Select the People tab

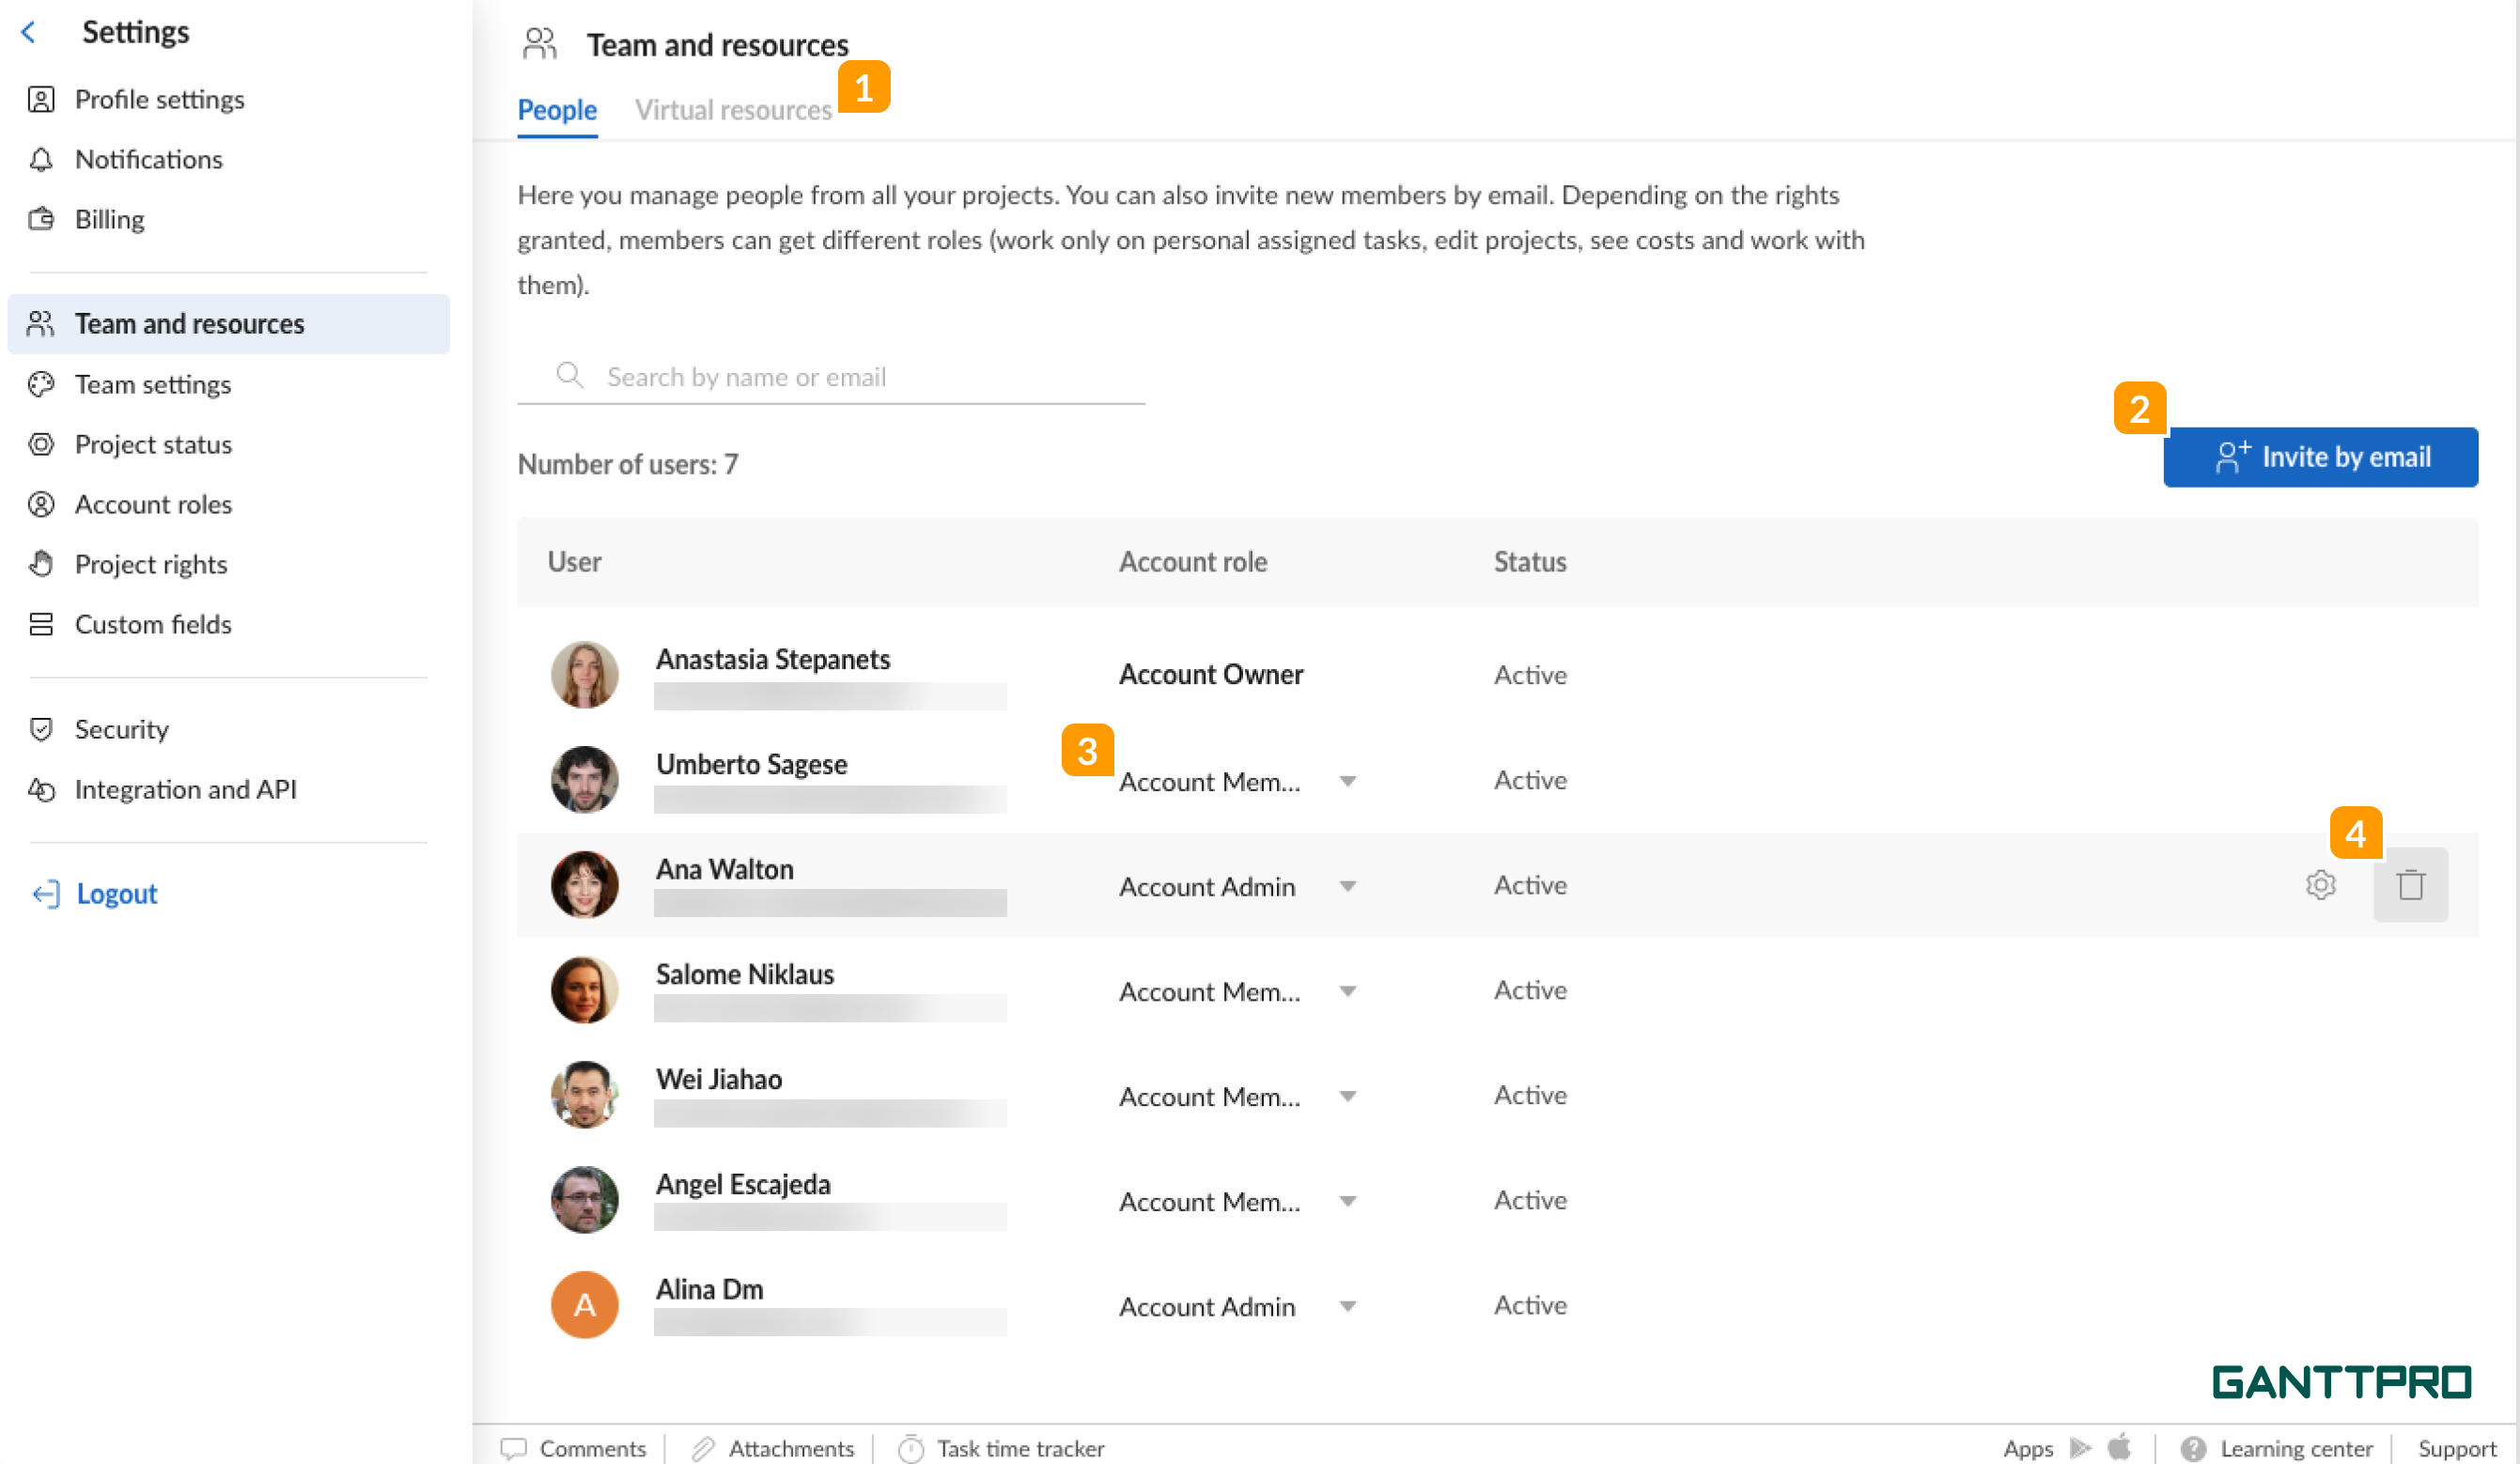point(557,110)
